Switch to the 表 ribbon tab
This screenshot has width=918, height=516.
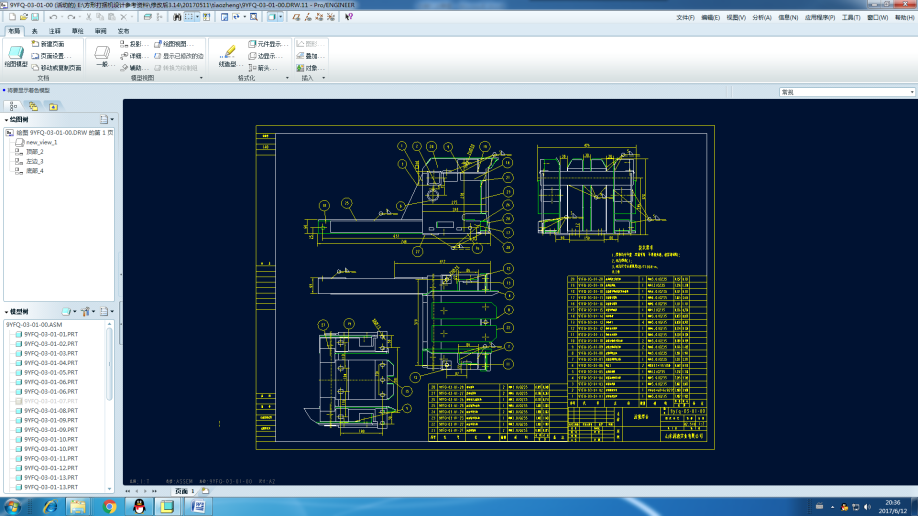34,31
